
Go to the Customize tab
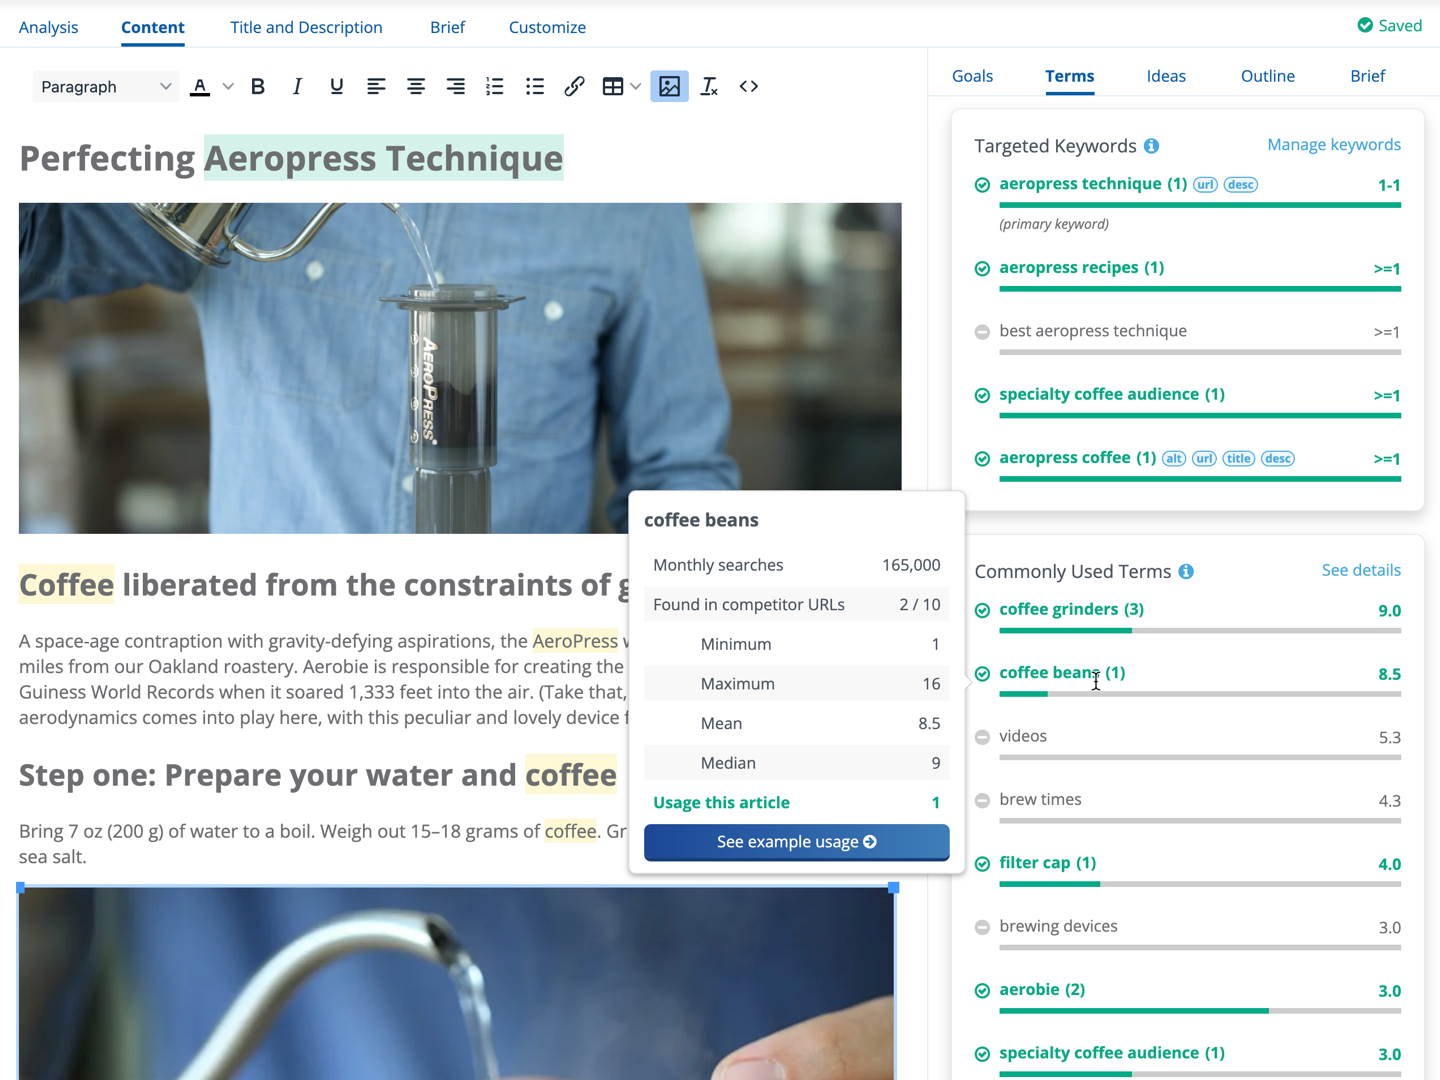pos(547,27)
